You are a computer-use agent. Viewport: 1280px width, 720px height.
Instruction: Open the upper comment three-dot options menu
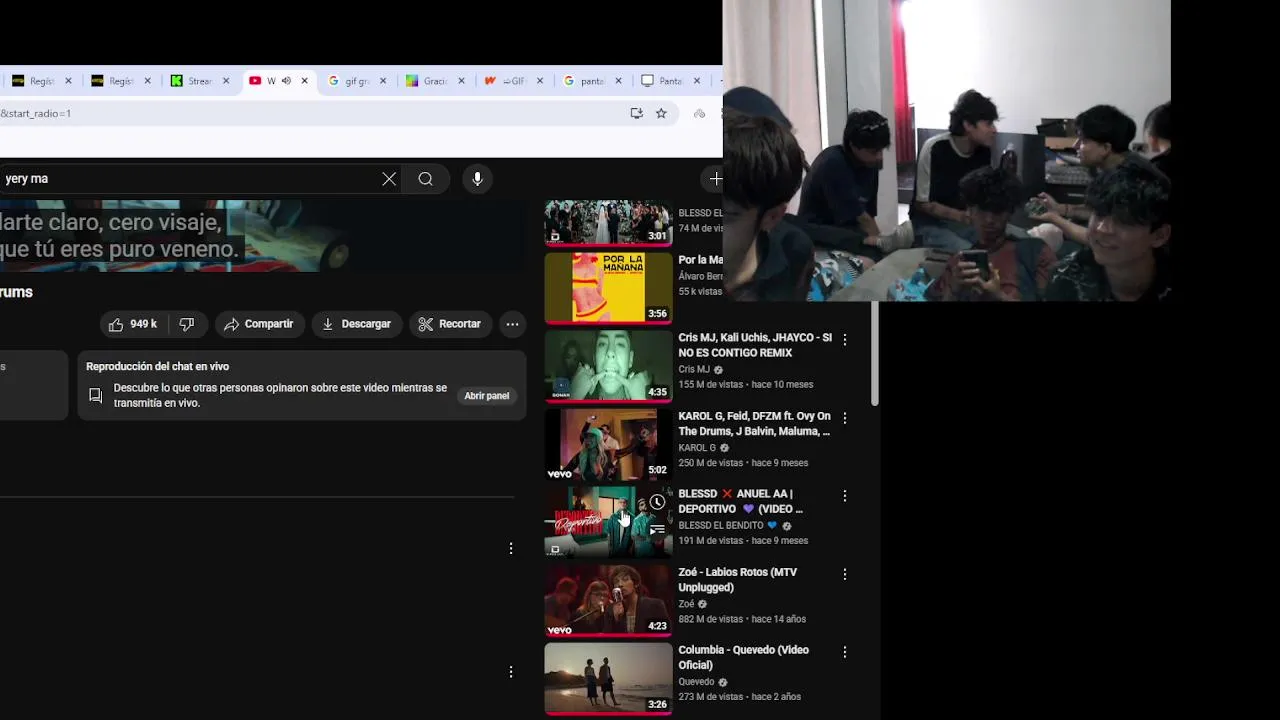(x=511, y=549)
